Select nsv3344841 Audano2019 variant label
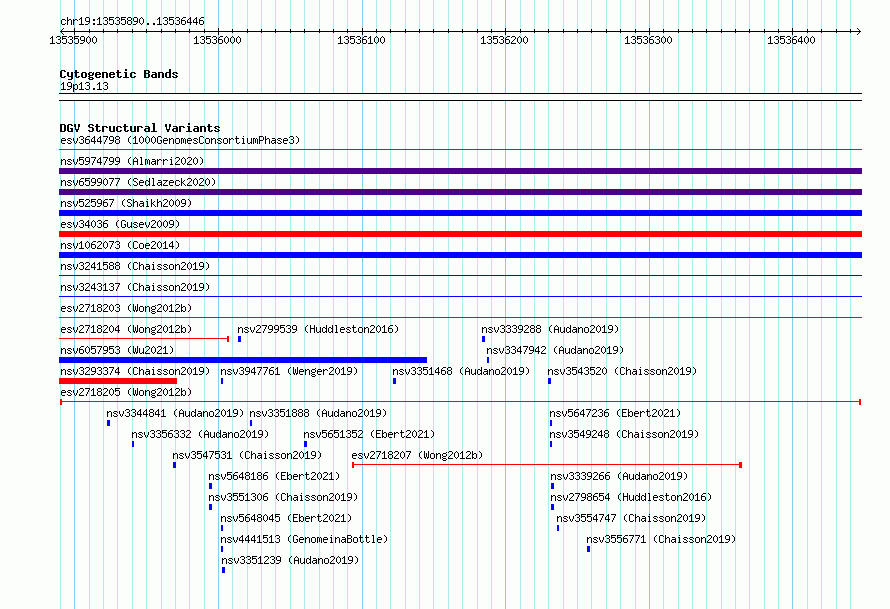Image resolution: width=890 pixels, height=609 pixels. (x=175, y=413)
